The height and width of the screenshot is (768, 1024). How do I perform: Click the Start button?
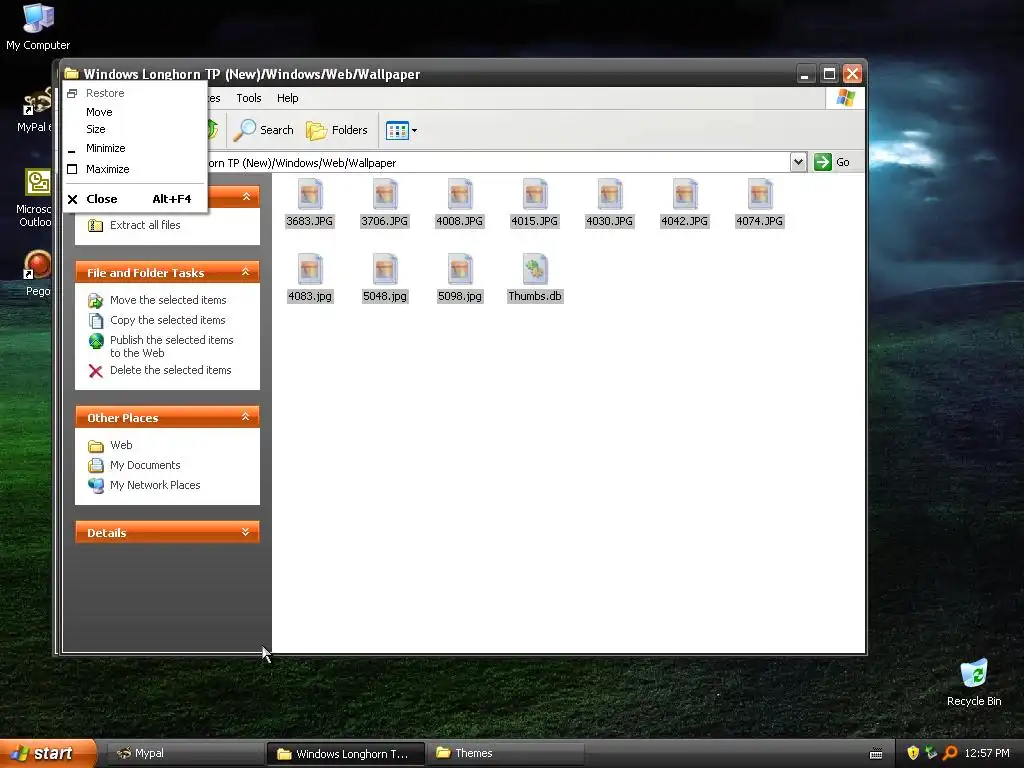(47, 753)
